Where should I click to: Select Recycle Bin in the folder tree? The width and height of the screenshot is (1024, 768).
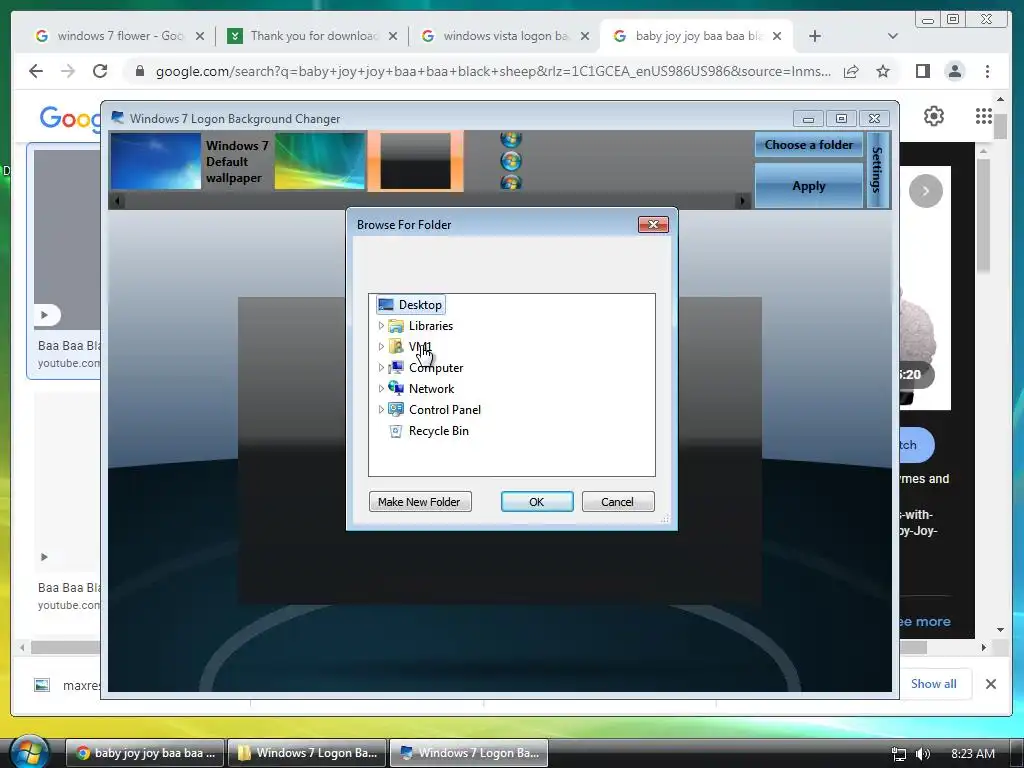click(x=438, y=430)
